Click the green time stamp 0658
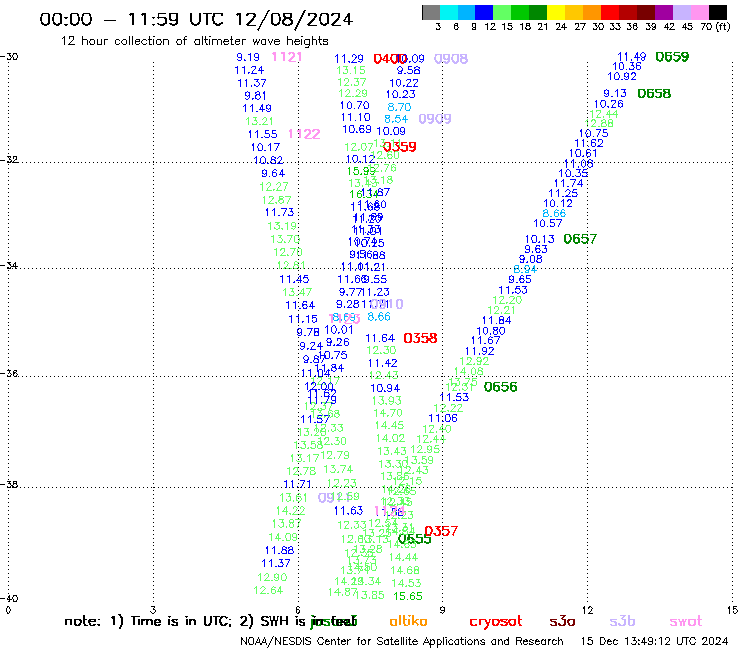The width and height of the screenshot is (740, 650). (654, 93)
